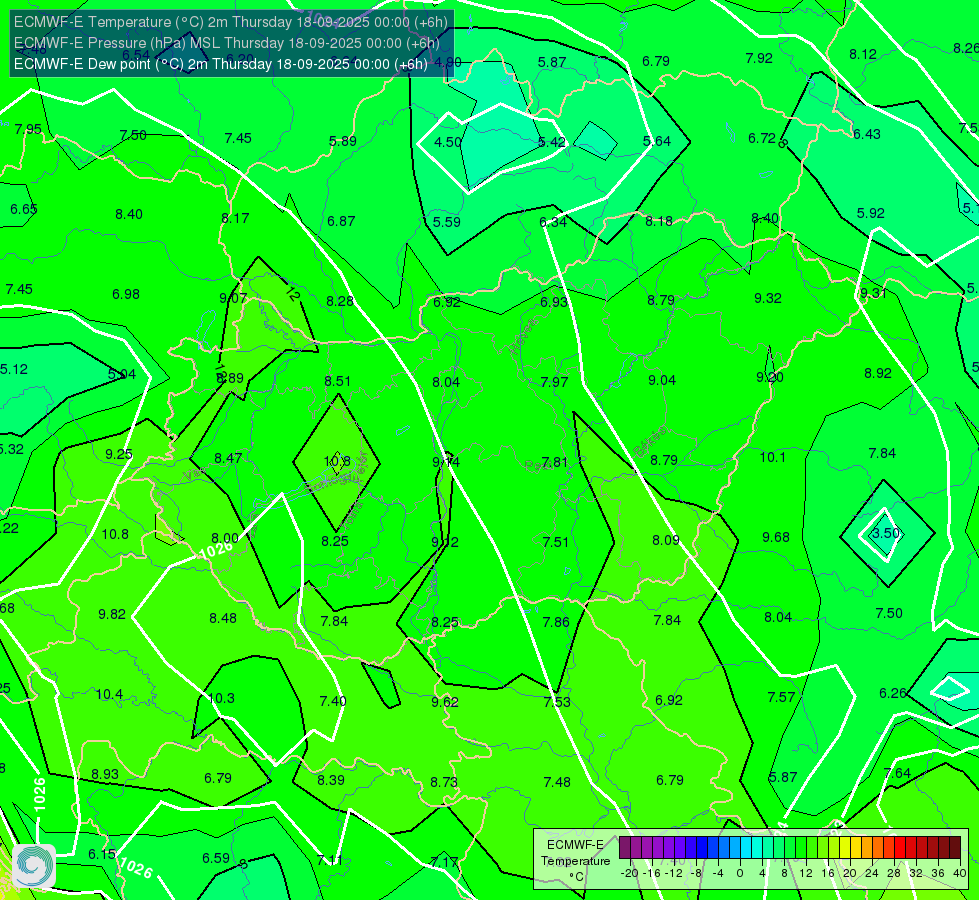Click the swirl logo icon at bottom-left

[x=34, y=866]
